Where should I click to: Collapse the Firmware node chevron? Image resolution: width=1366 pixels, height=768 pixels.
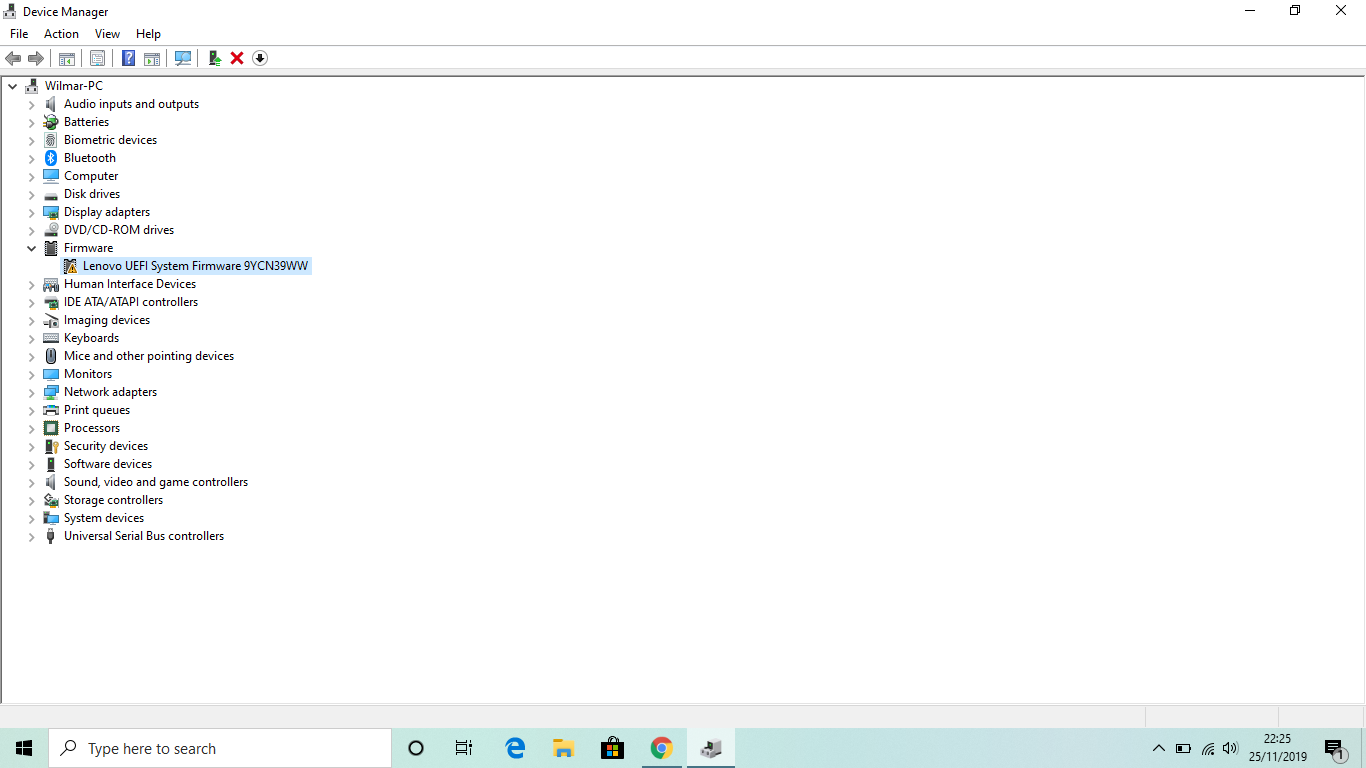point(31,248)
